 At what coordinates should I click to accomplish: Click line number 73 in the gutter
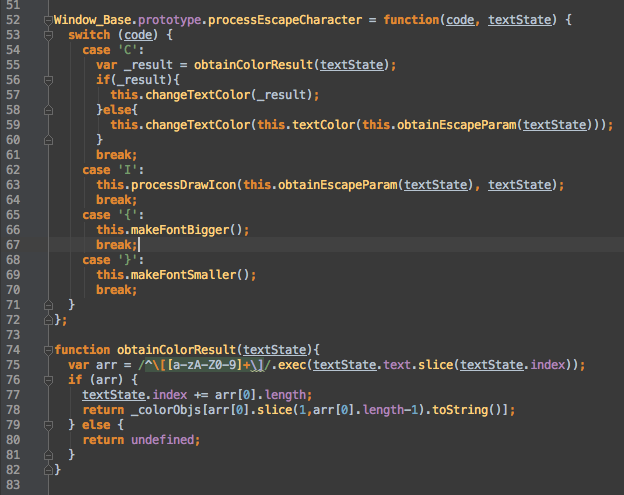(x=13, y=335)
